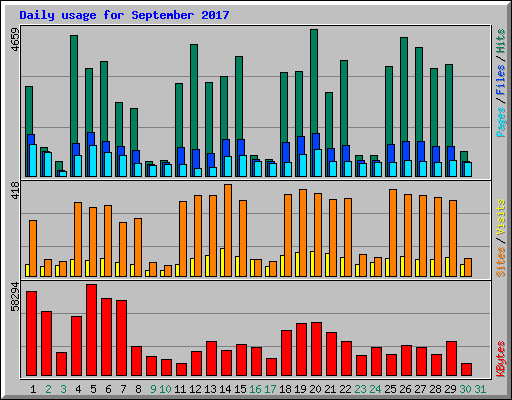Click day label '20' on axis
The height and width of the screenshot is (400, 512).
315,389
